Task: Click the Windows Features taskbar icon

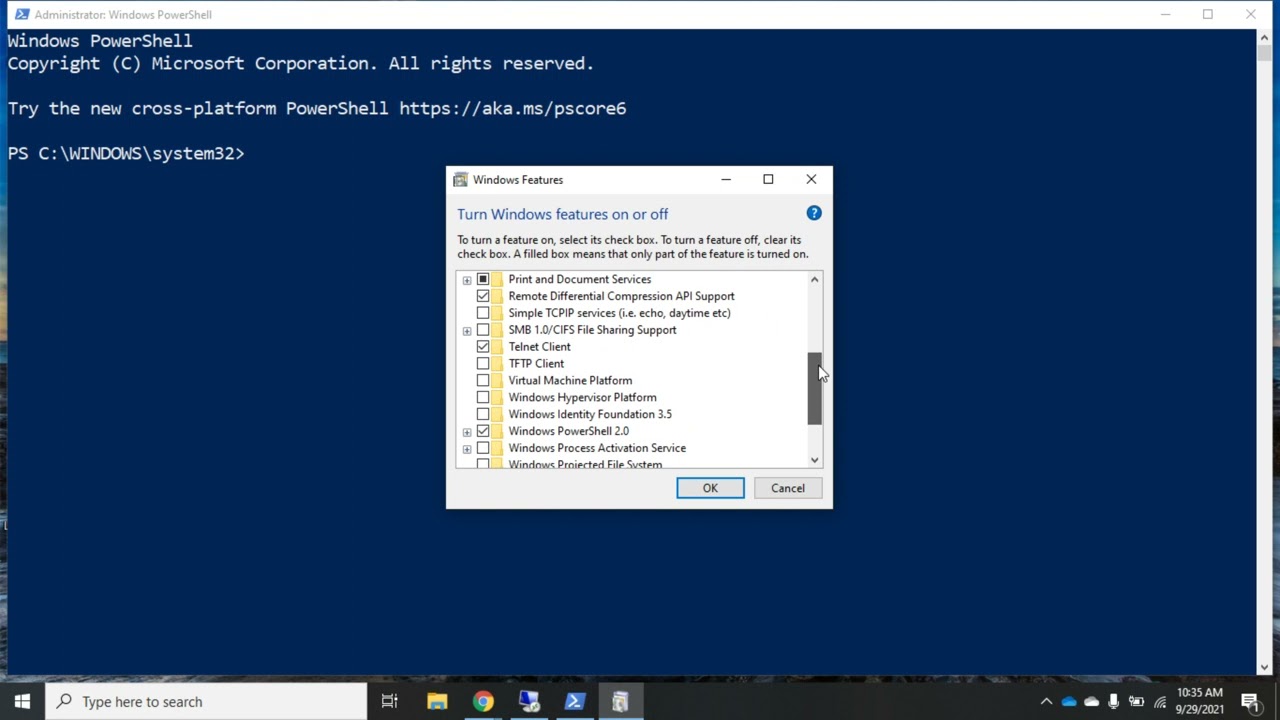Action: (620, 701)
